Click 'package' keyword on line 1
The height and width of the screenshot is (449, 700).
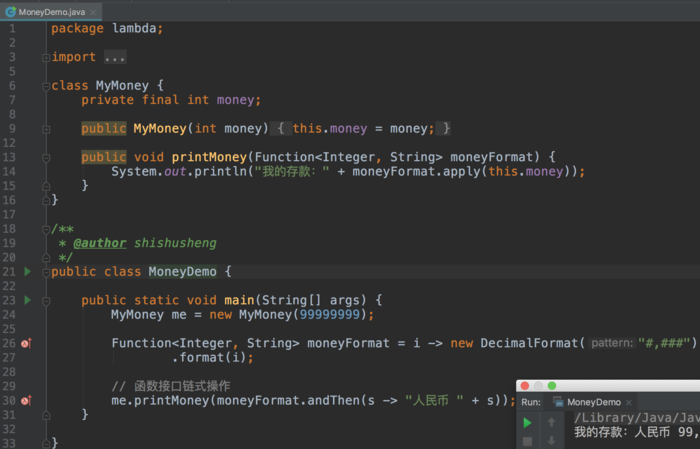tap(77, 29)
